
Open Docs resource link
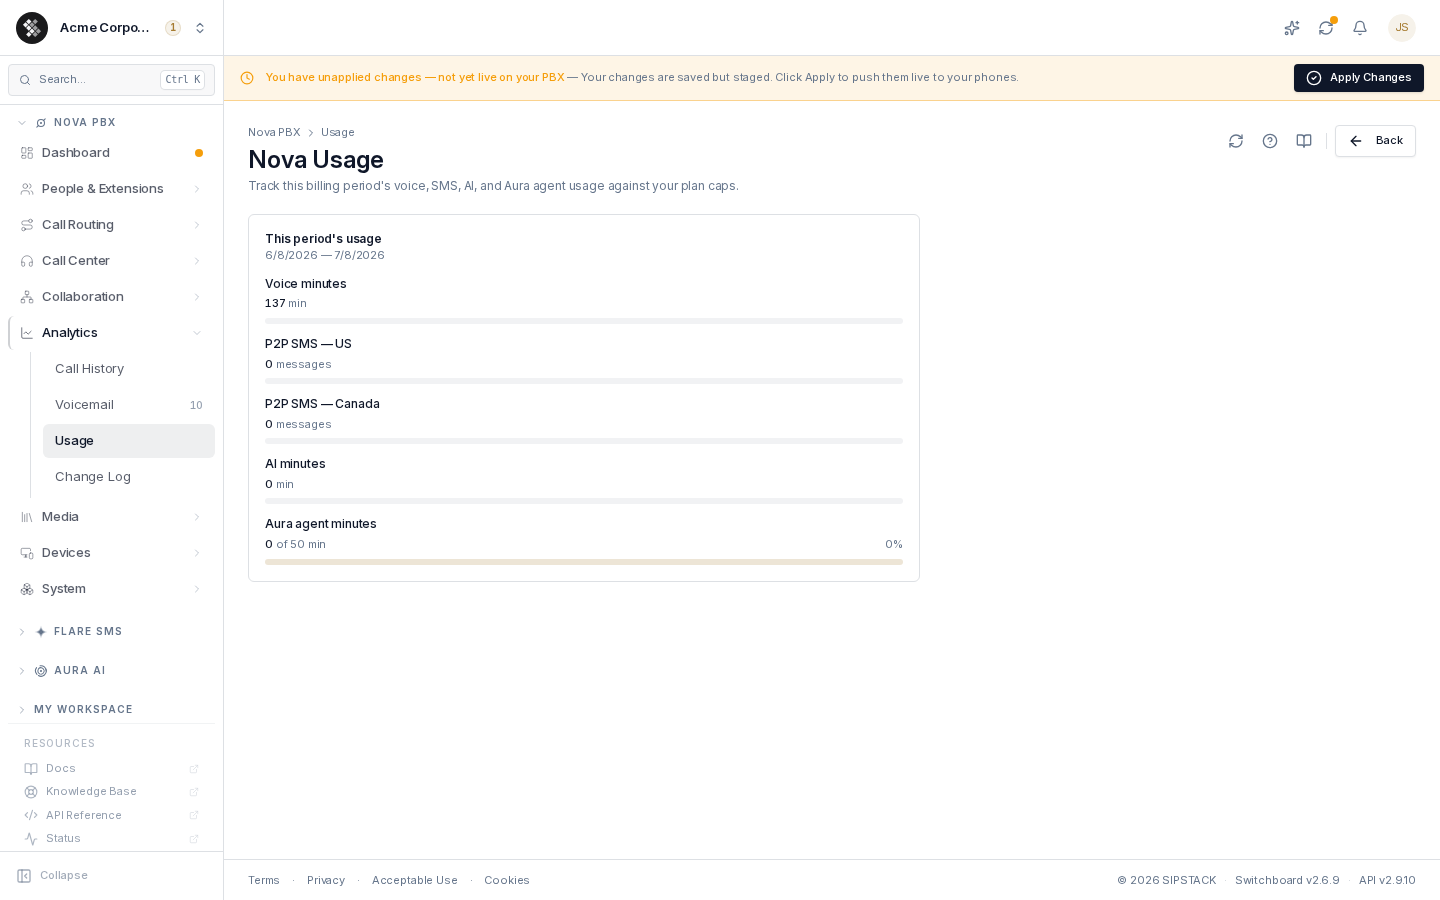[111, 769]
